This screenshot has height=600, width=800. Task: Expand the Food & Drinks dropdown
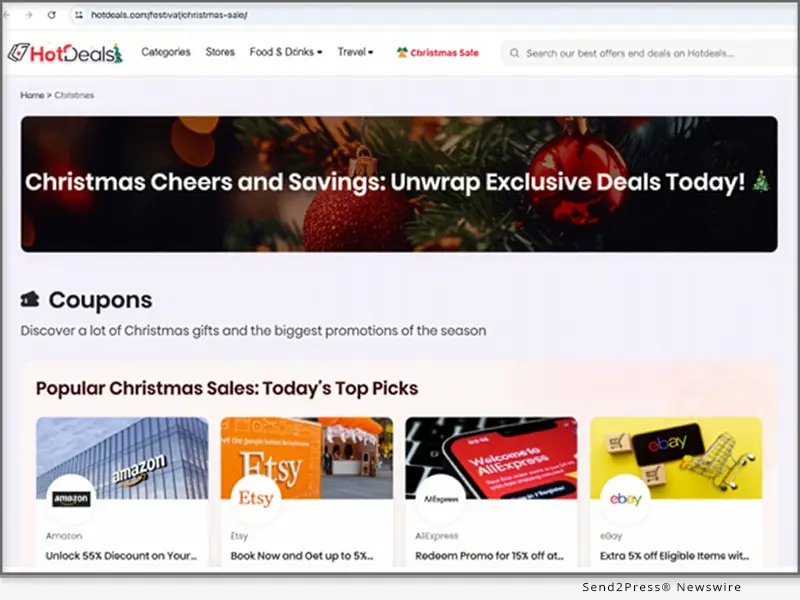[x=286, y=52]
